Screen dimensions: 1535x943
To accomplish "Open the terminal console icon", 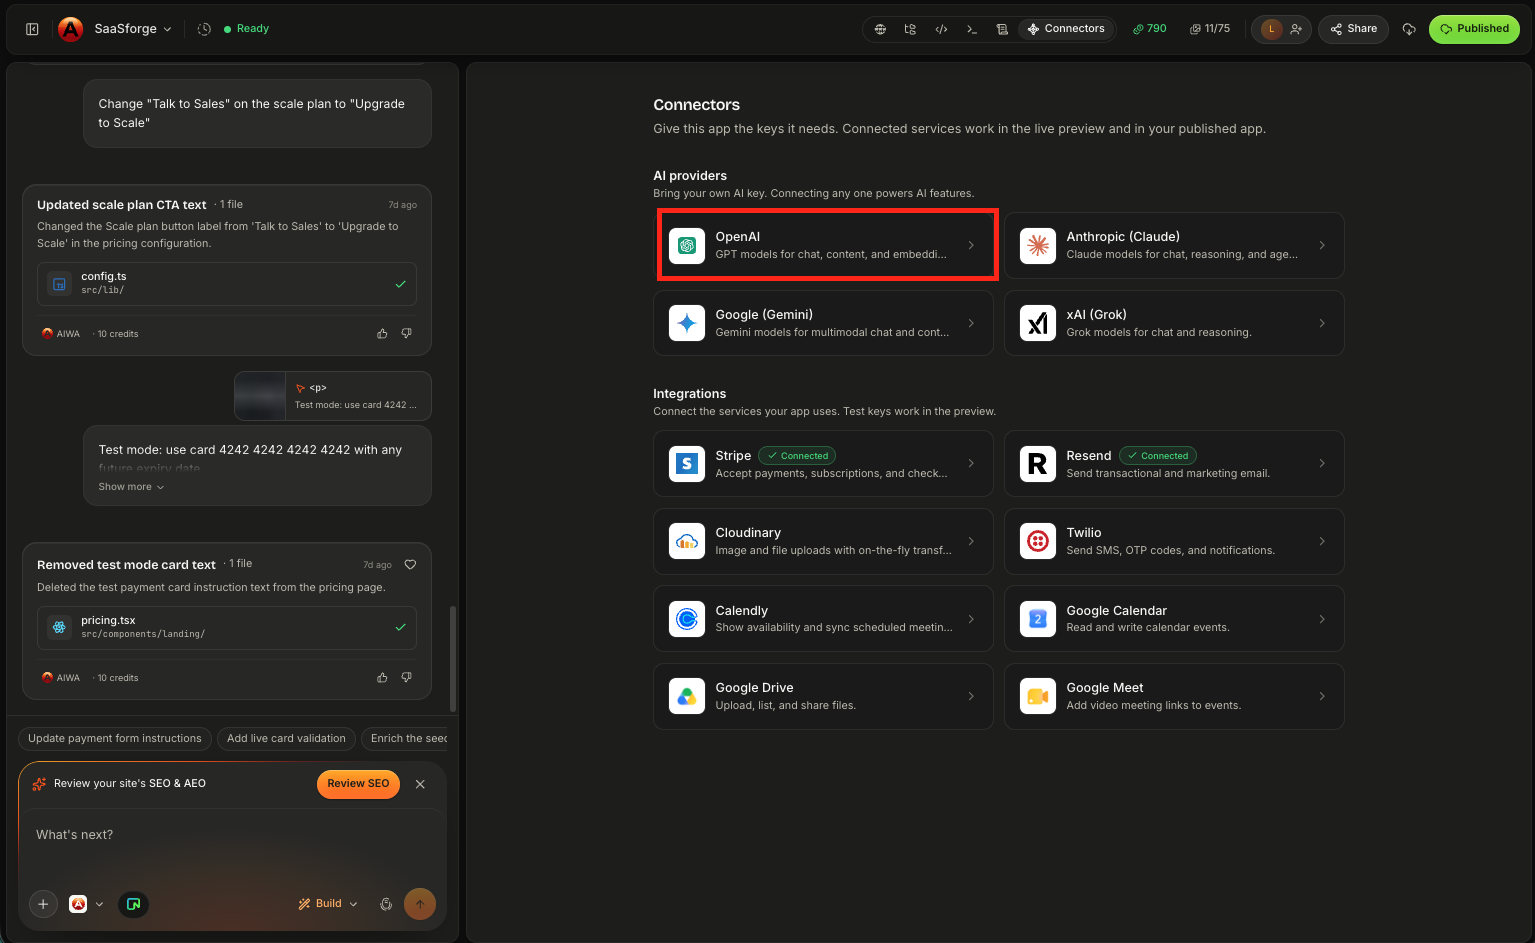I will click(x=972, y=29).
